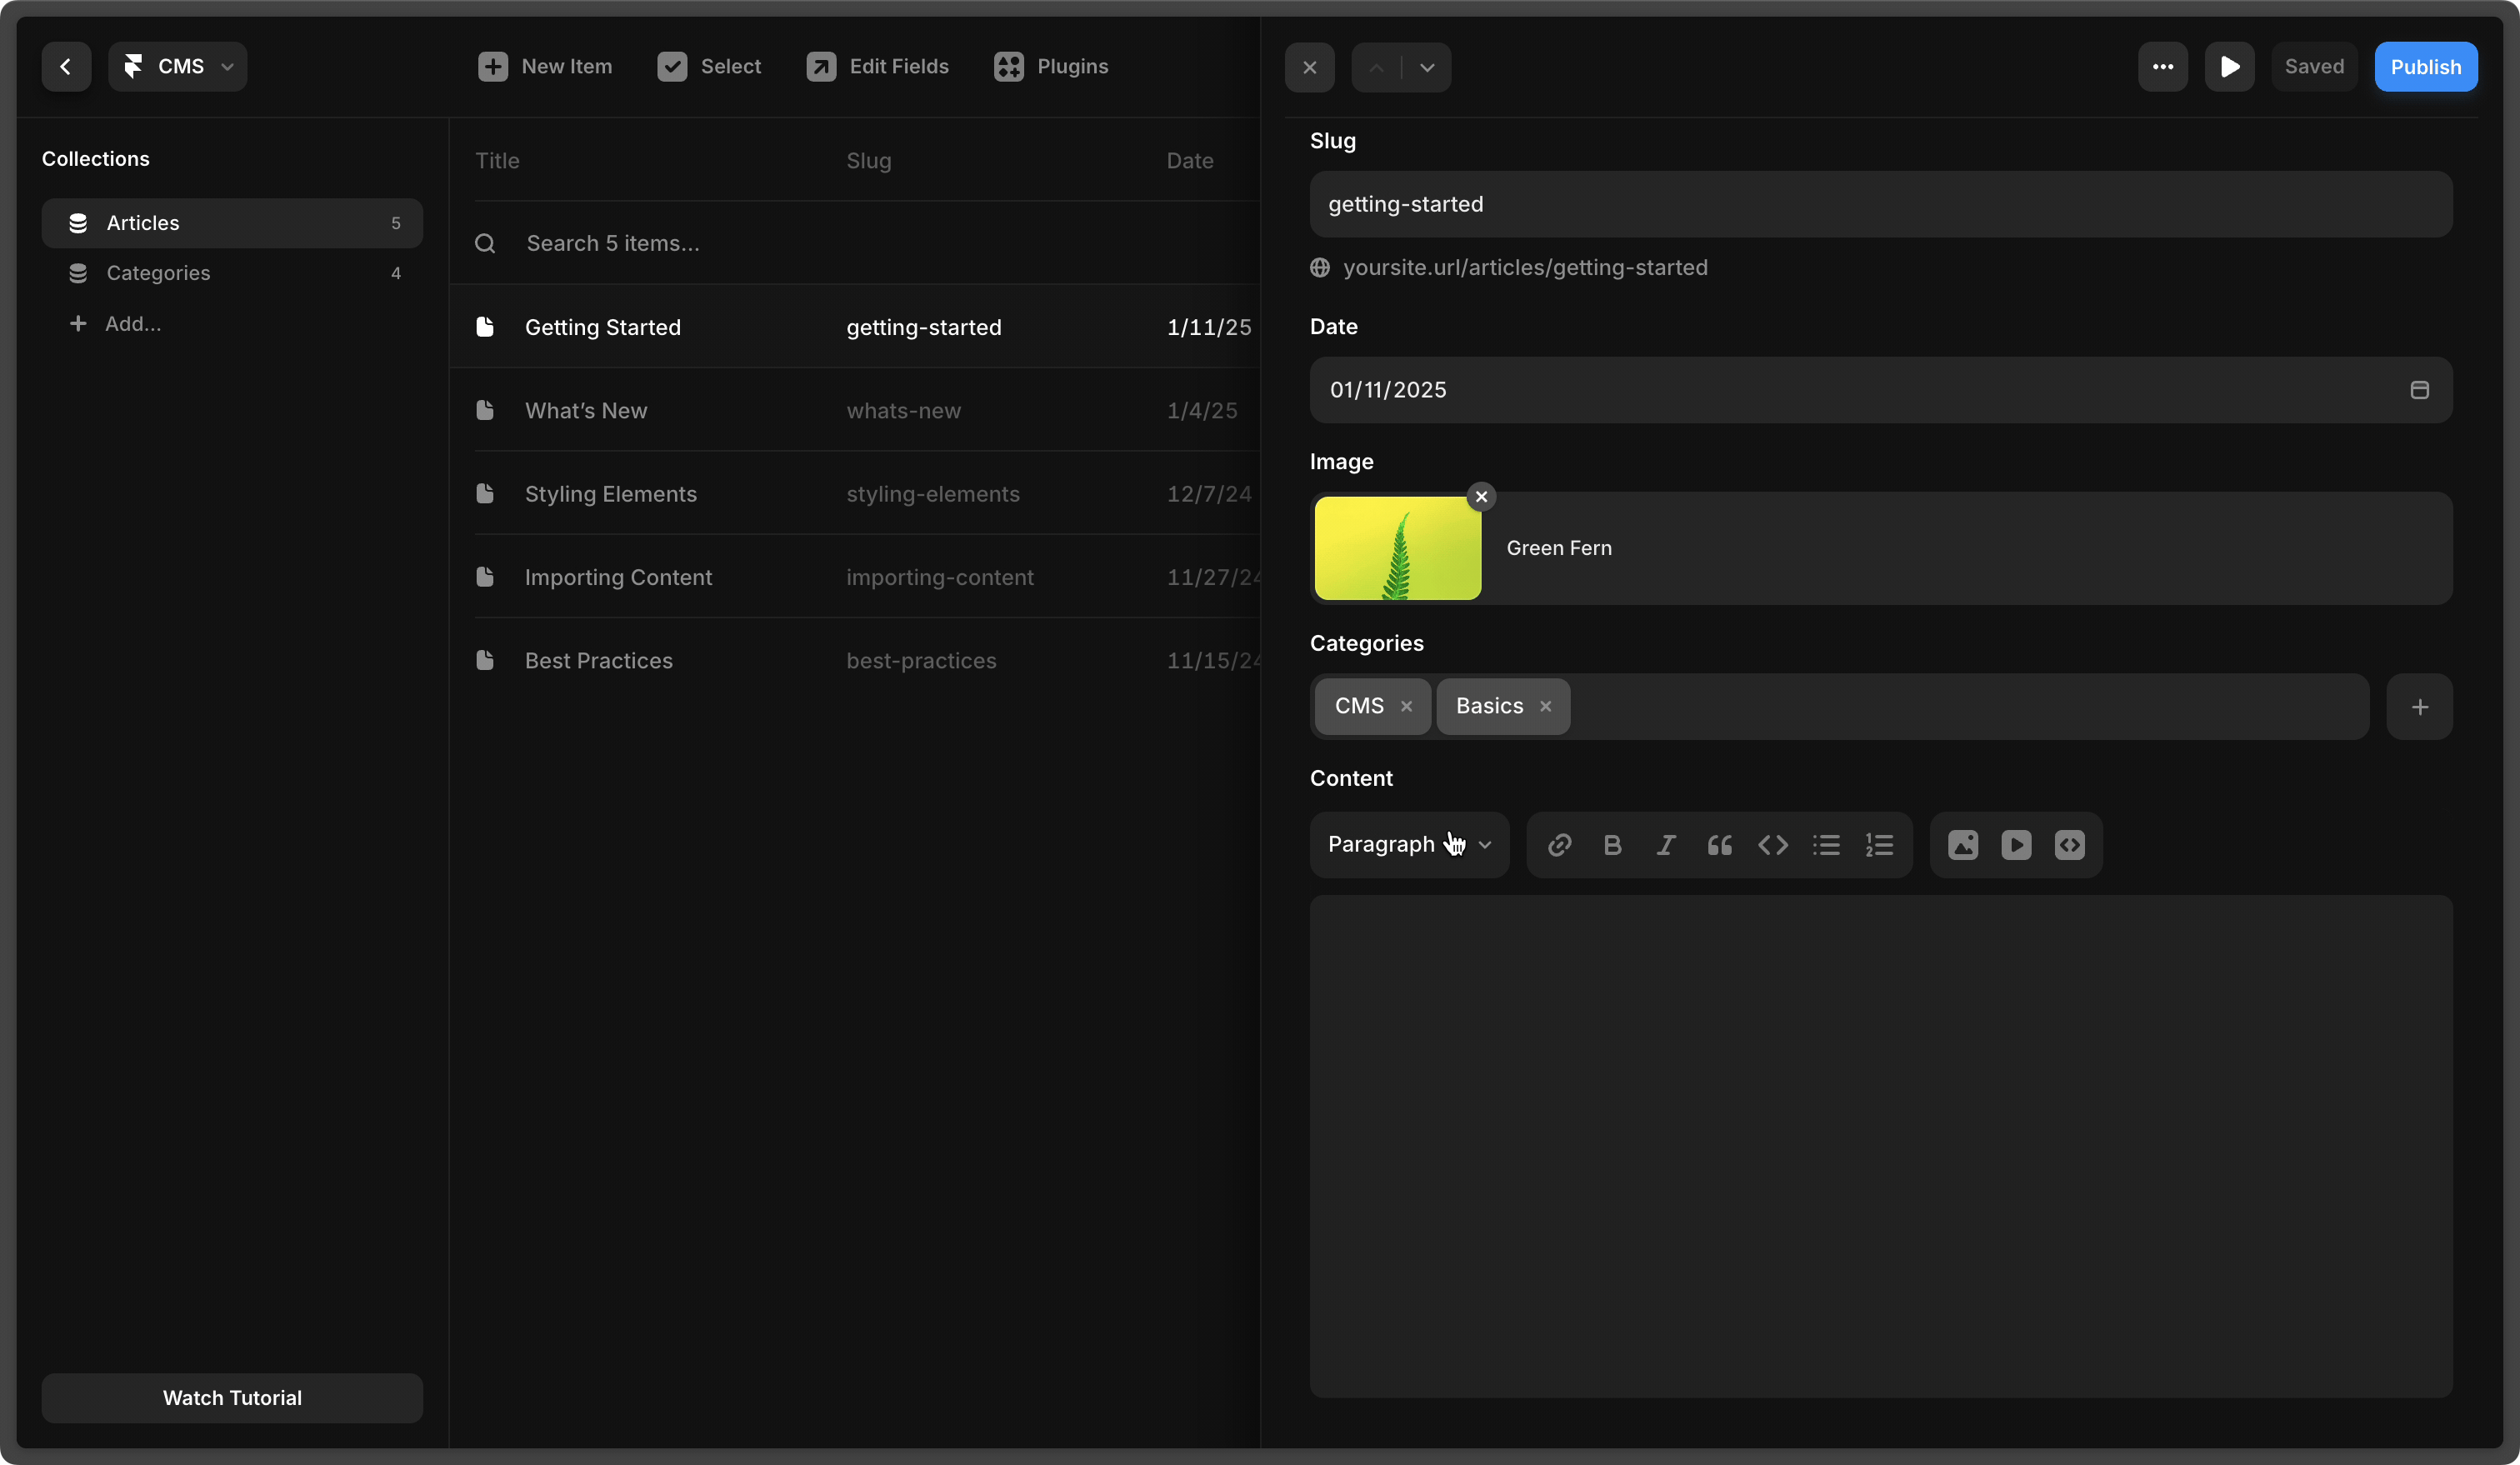
Task: Open the Paragraph style dropdown
Action: (1409, 845)
